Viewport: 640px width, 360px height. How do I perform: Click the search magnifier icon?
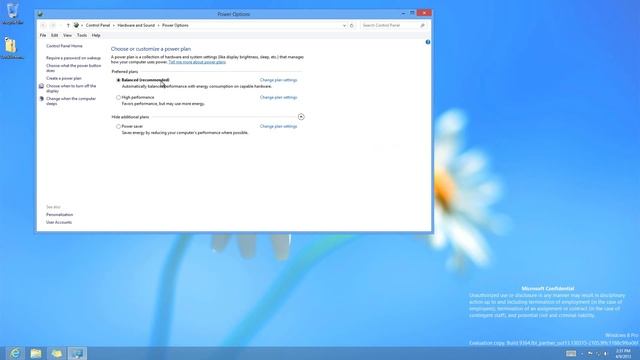(422, 25)
